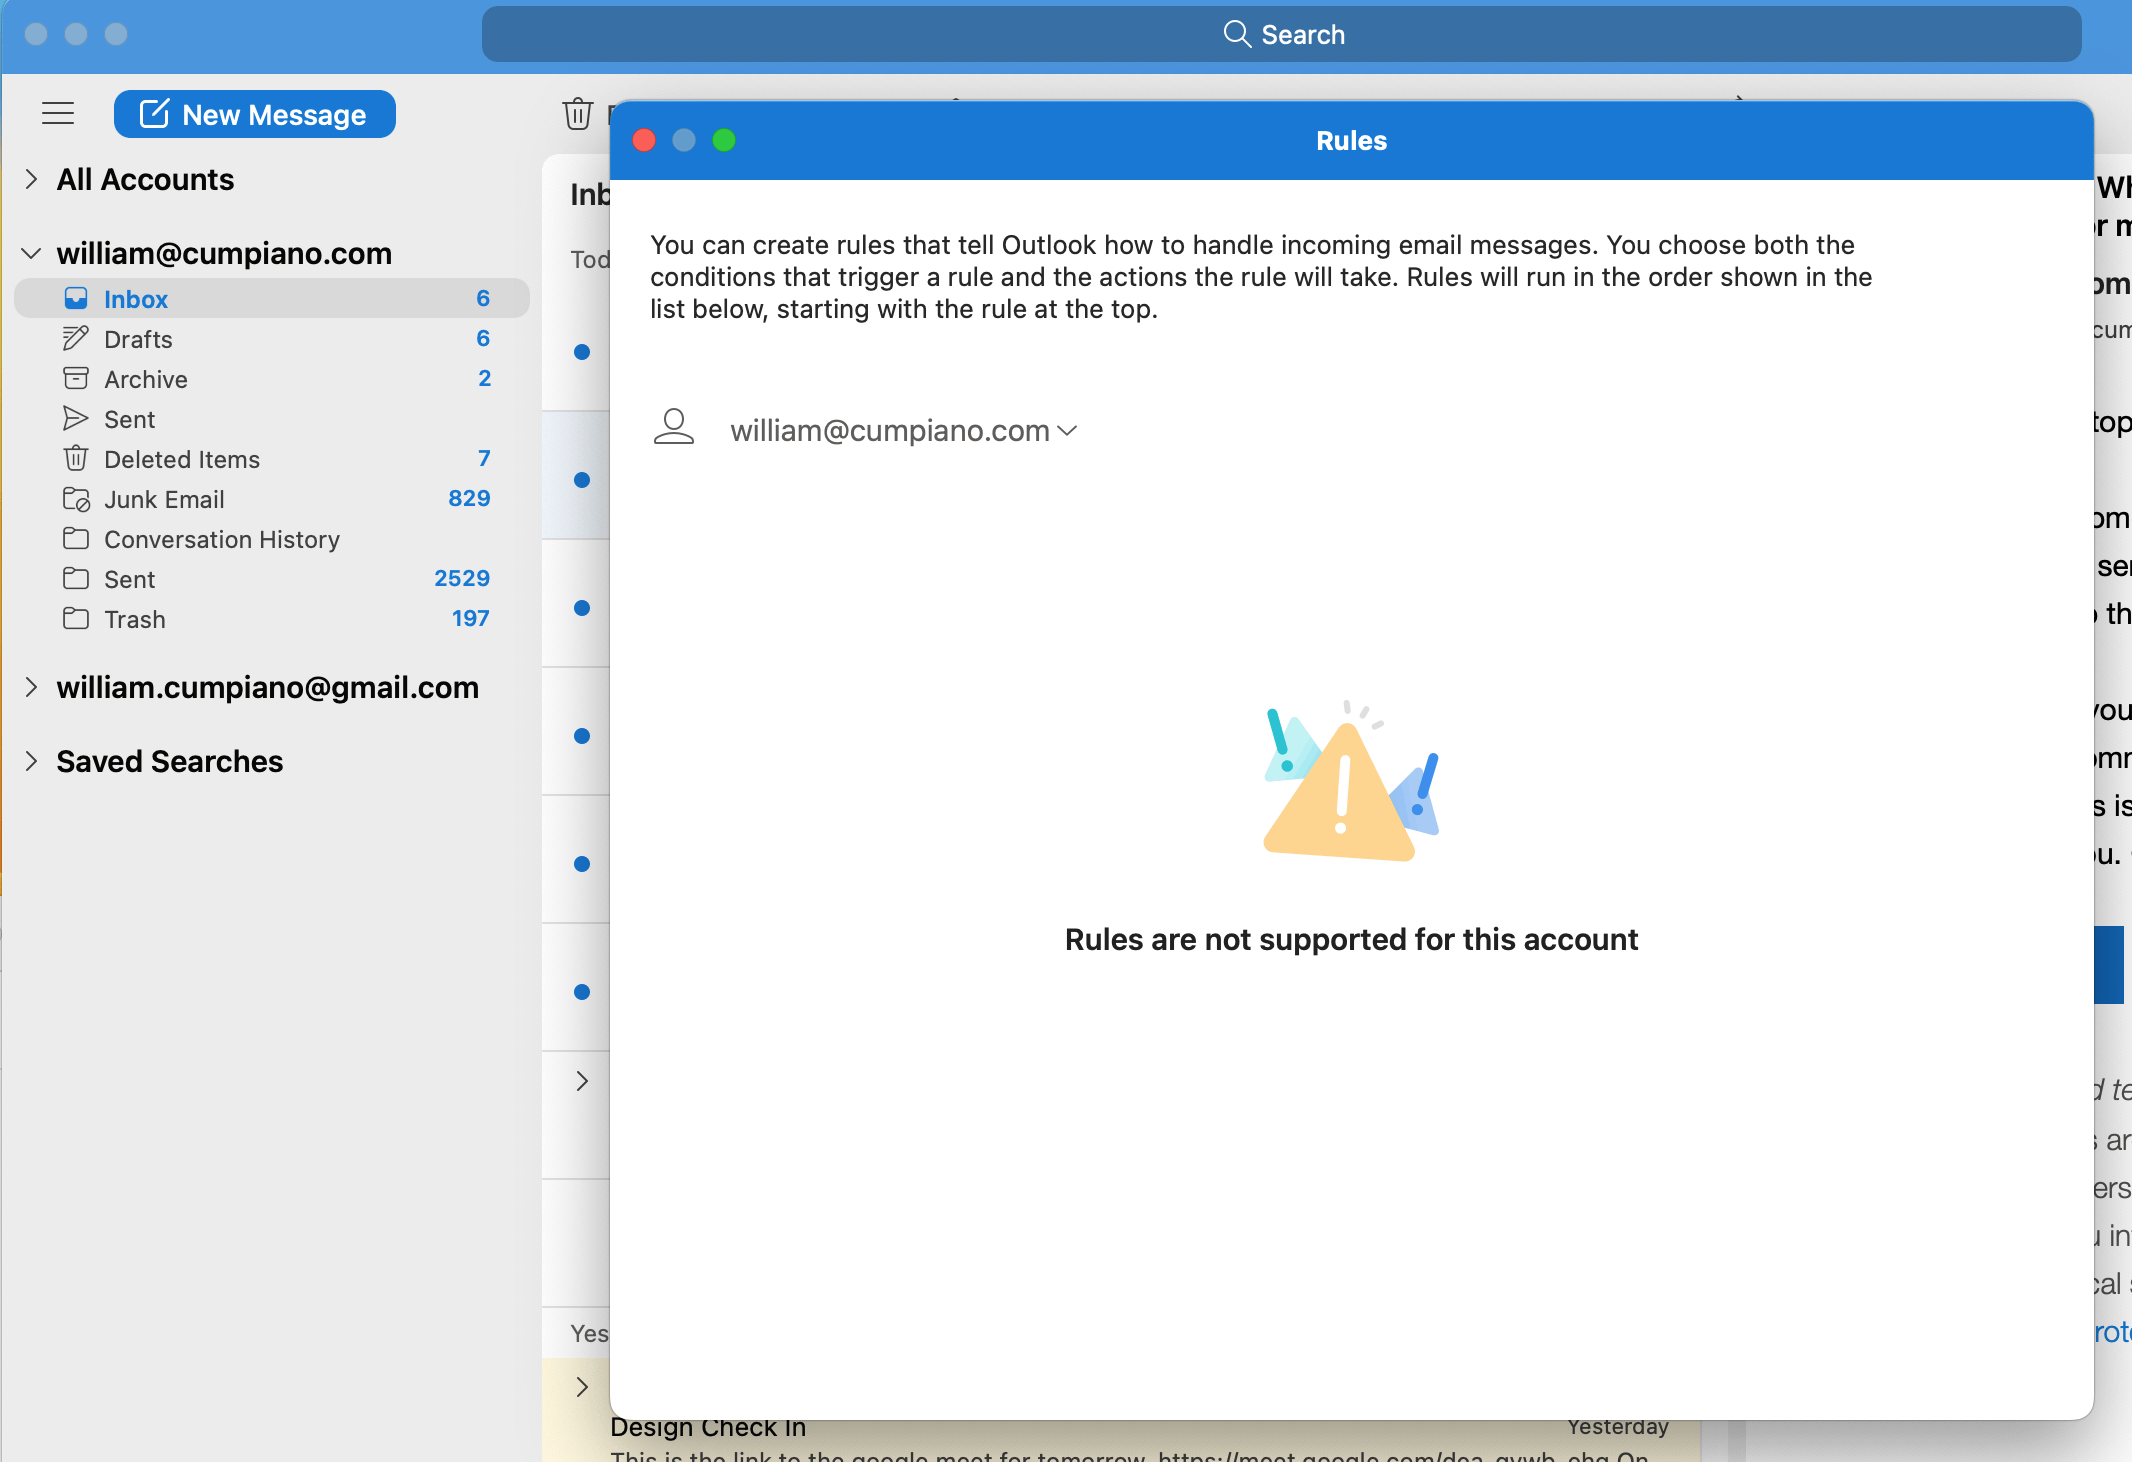2132x1462 pixels.
Task: Expand the william.cumpiano@gmail.com account
Action: pyautogui.click(x=31, y=688)
